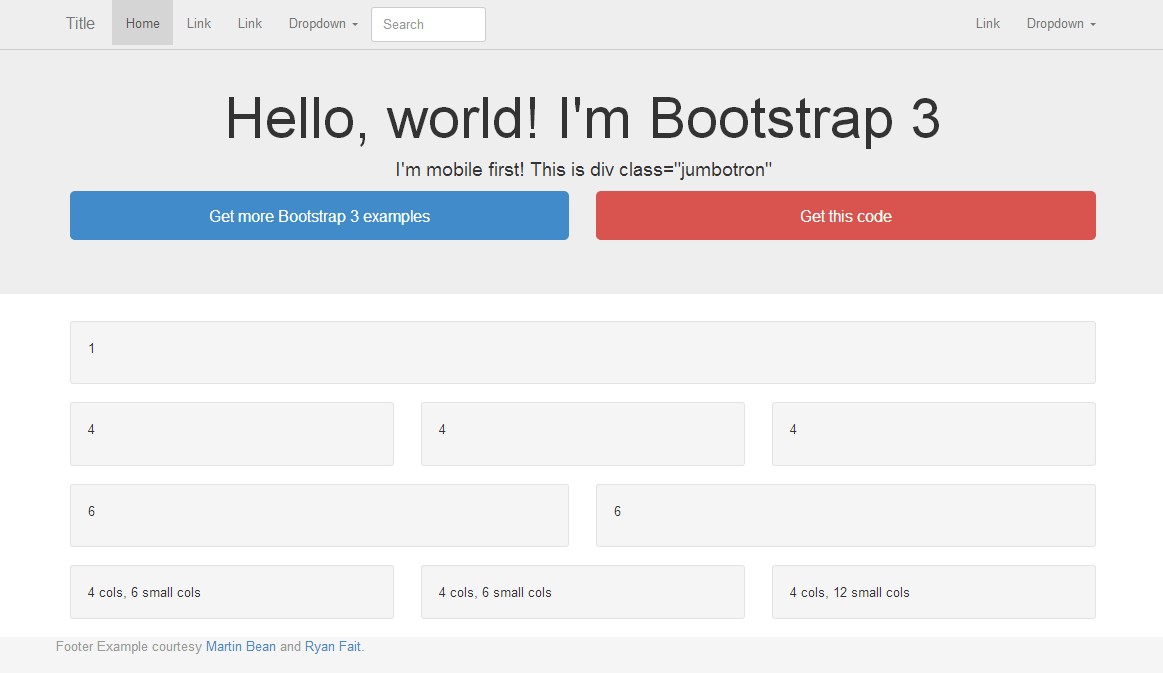The width and height of the screenshot is (1163, 673).
Task: Open the Home nav item
Action: 142,23
